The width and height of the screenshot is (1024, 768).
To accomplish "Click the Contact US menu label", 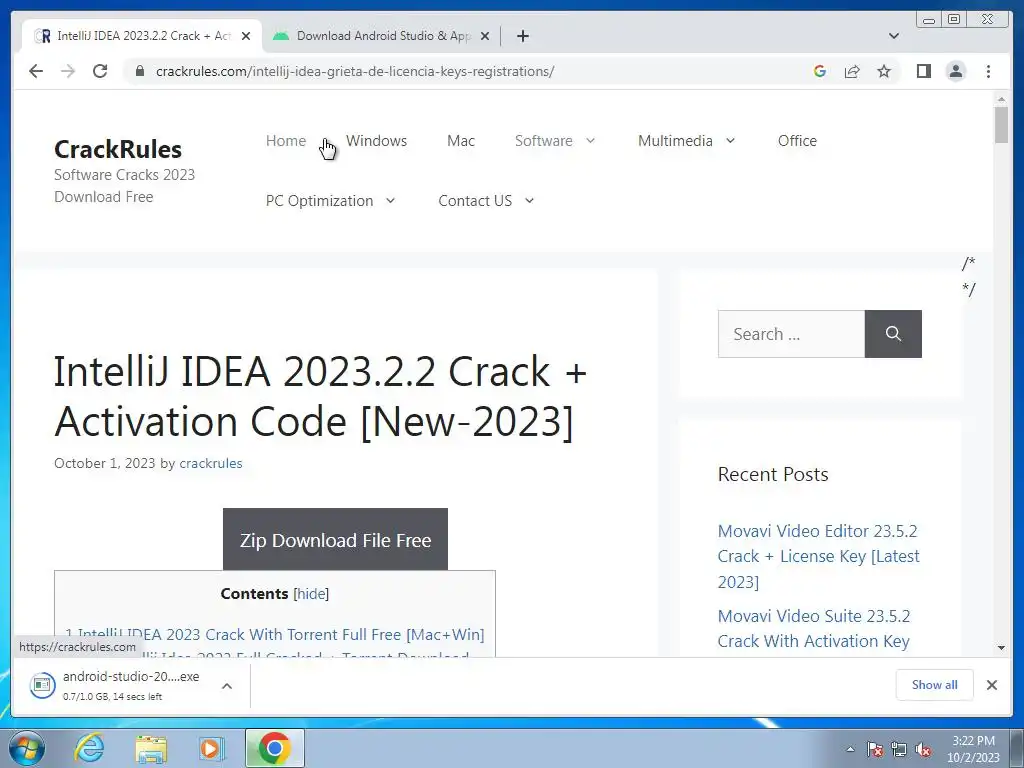I will point(475,200).
